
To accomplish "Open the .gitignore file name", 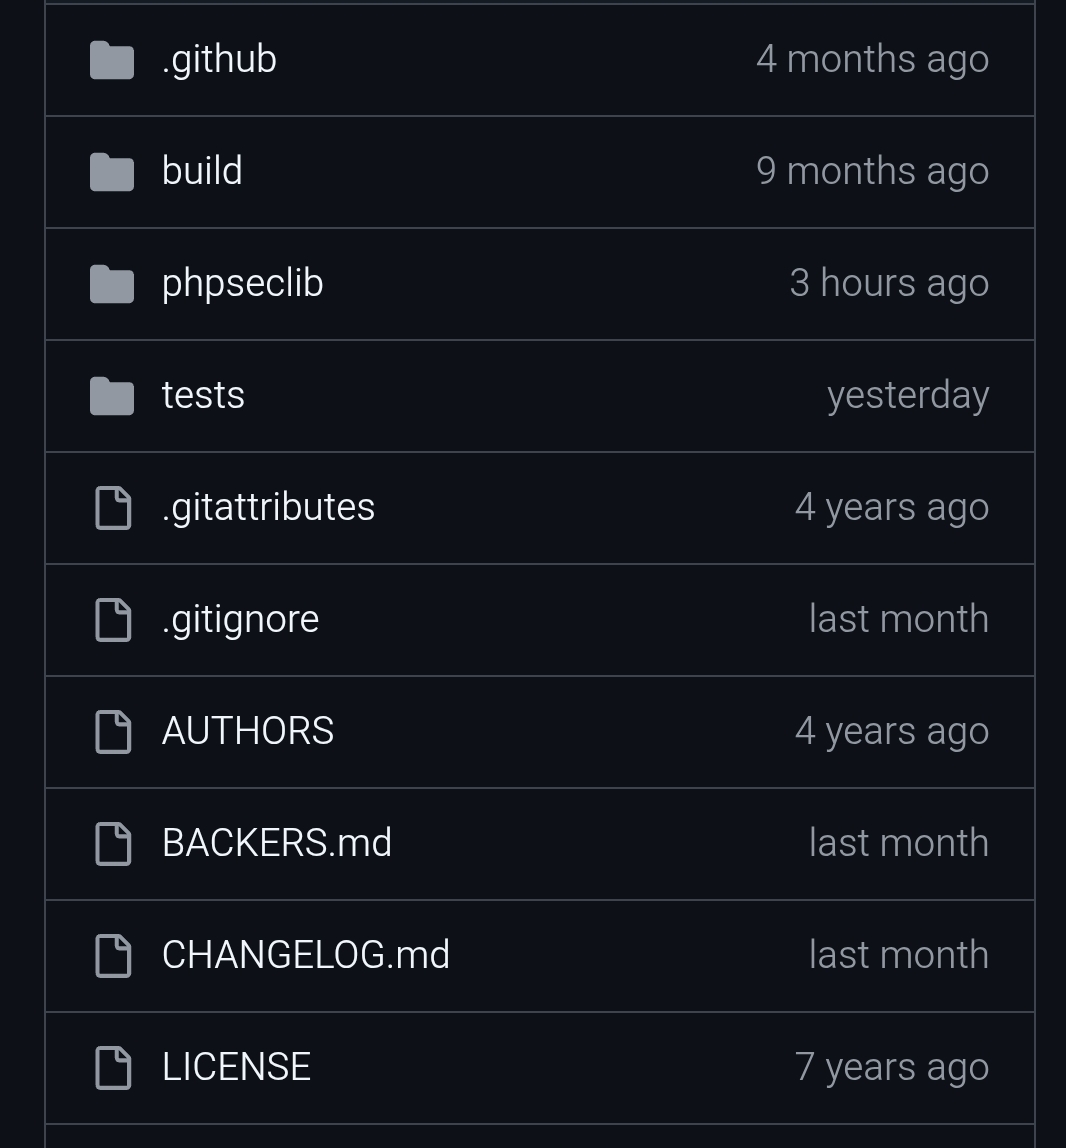I will click(x=240, y=620).
